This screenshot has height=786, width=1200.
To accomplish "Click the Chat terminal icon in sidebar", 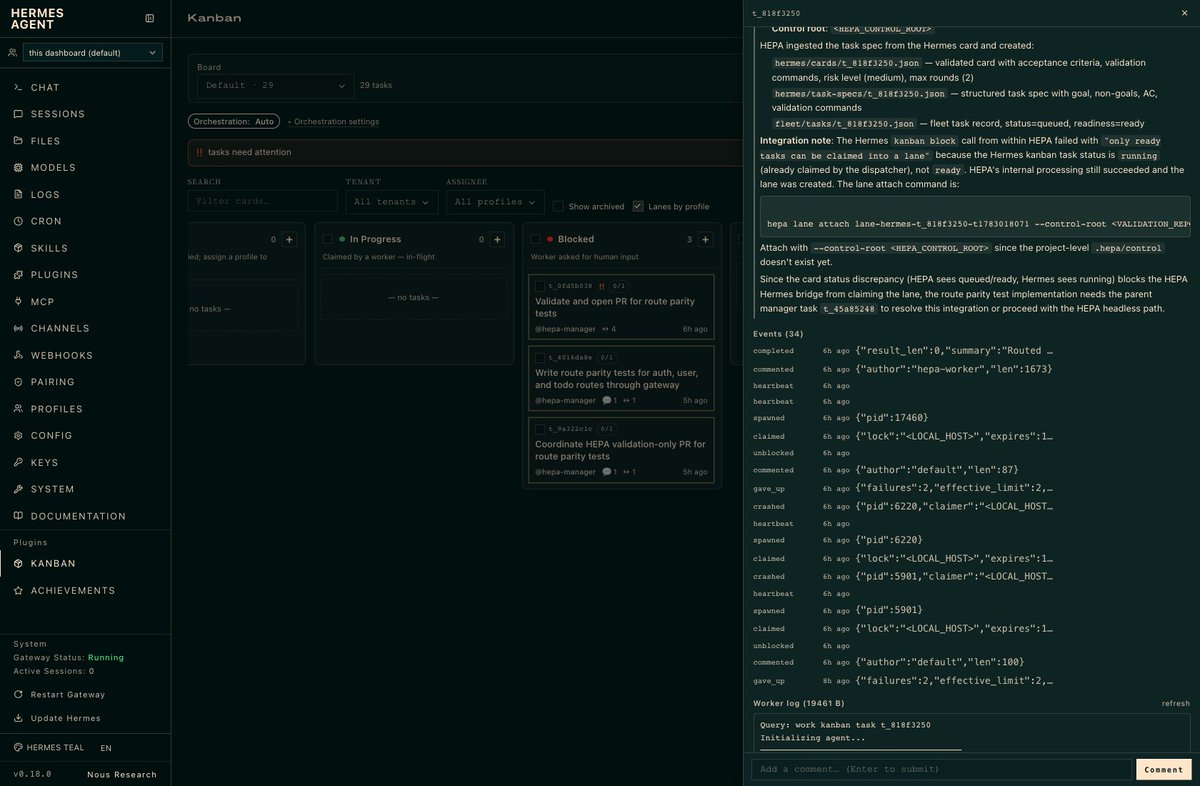I will [x=19, y=88].
